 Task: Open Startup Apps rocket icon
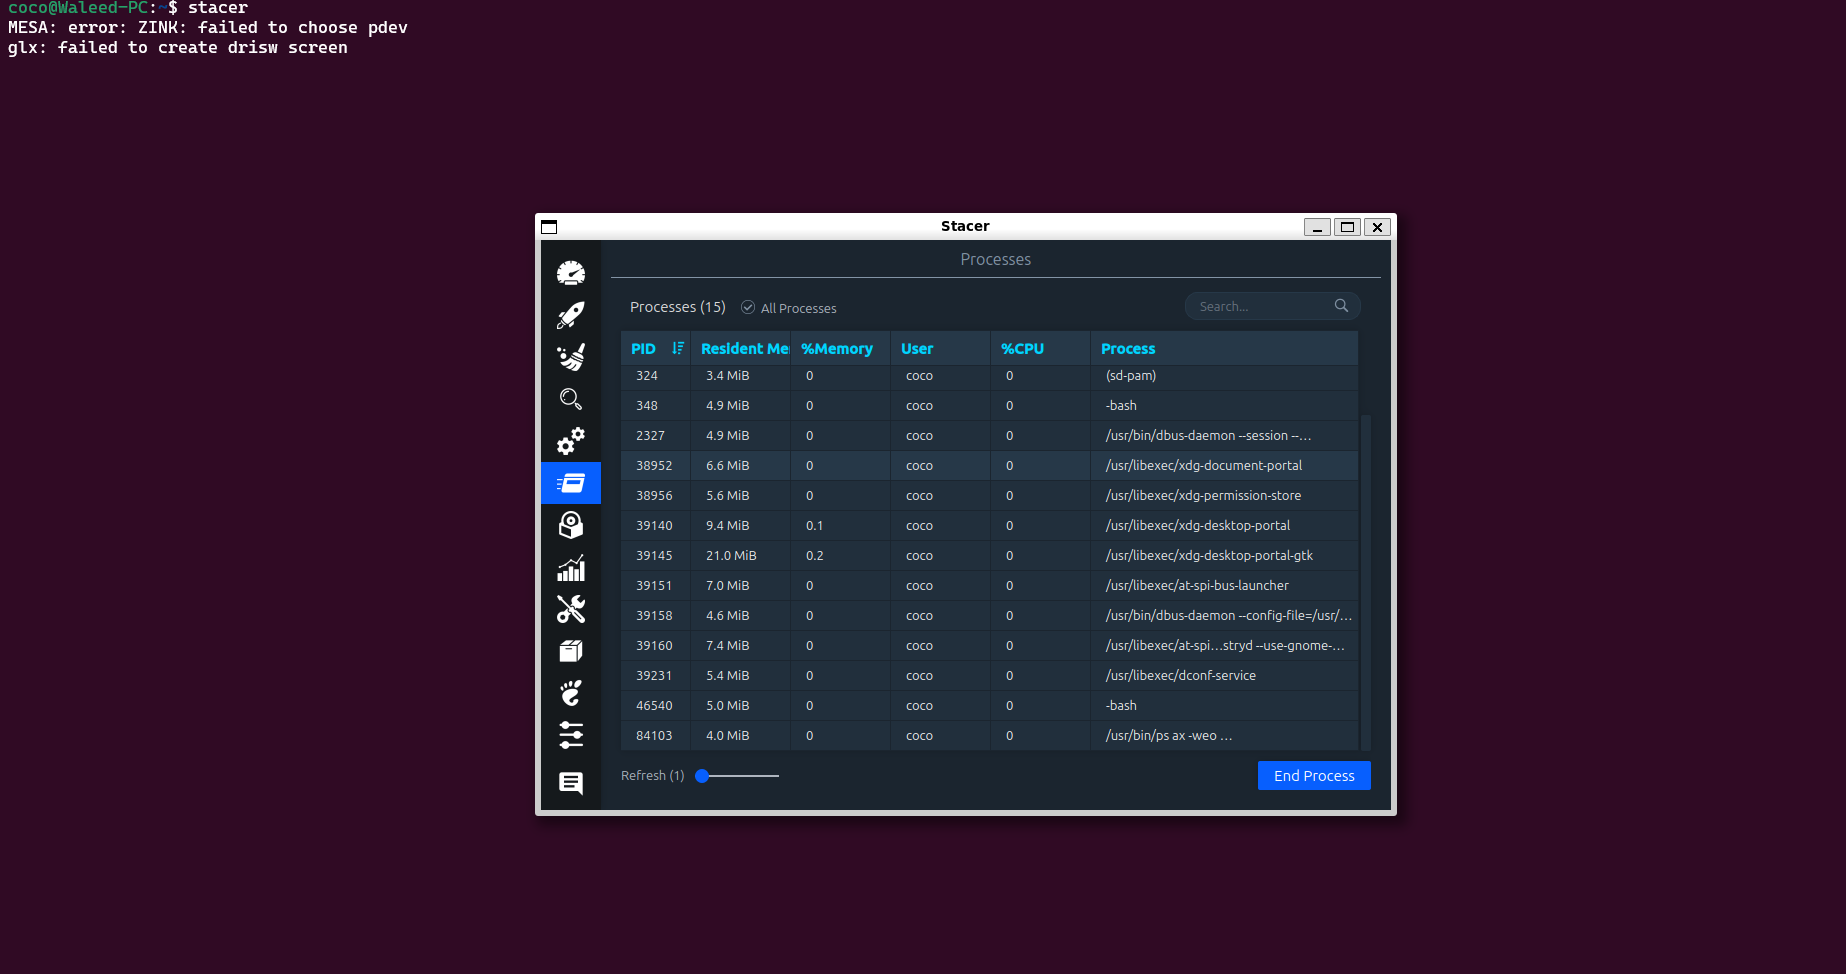(x=571, y=315)
